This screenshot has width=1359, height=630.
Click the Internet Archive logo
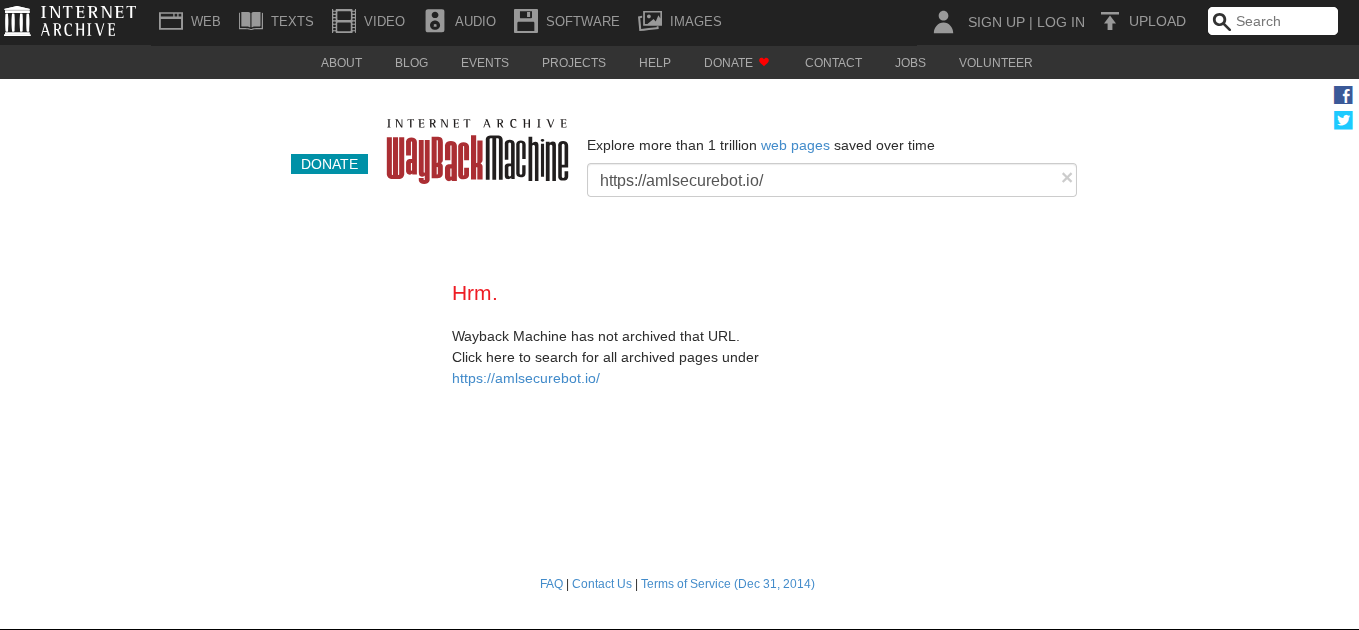(70, 21)
